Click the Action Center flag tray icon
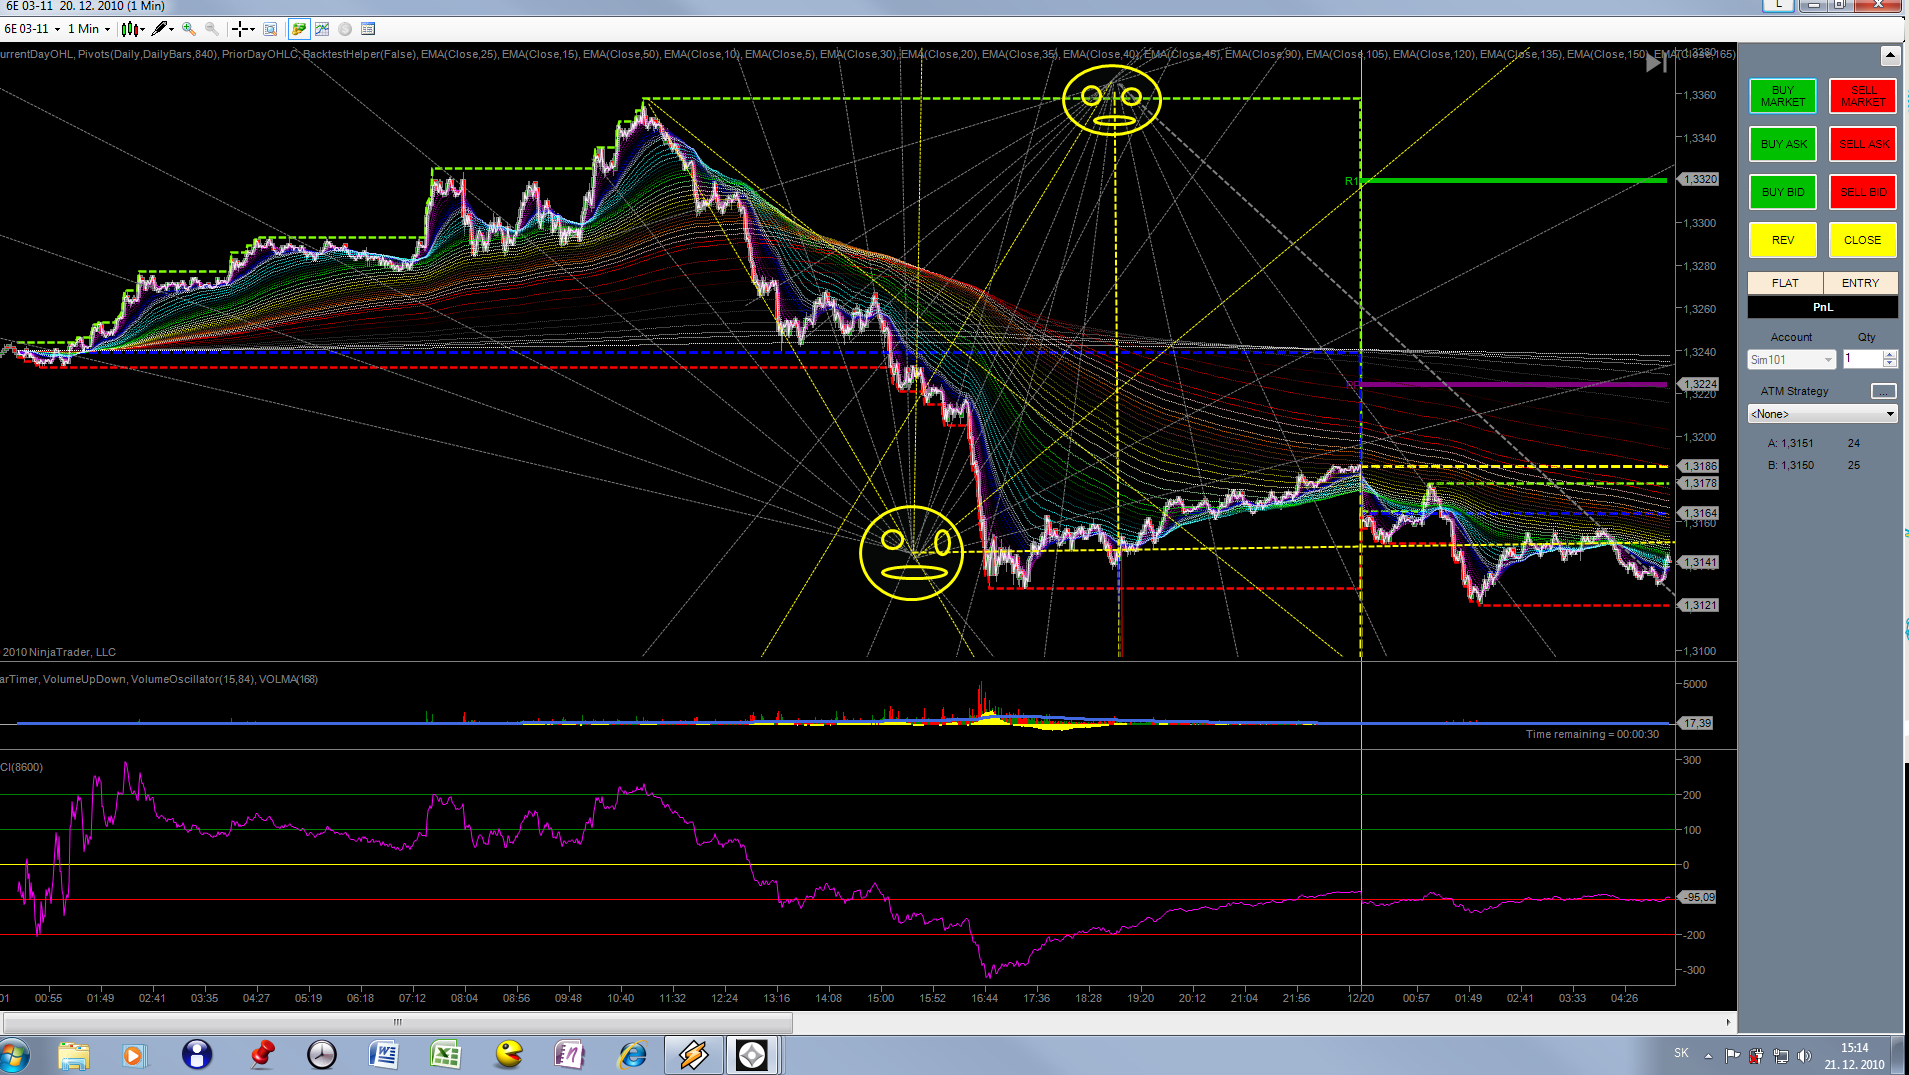The width and height of the screenshot is (1909, 1075). (x=1732, y=1055)
